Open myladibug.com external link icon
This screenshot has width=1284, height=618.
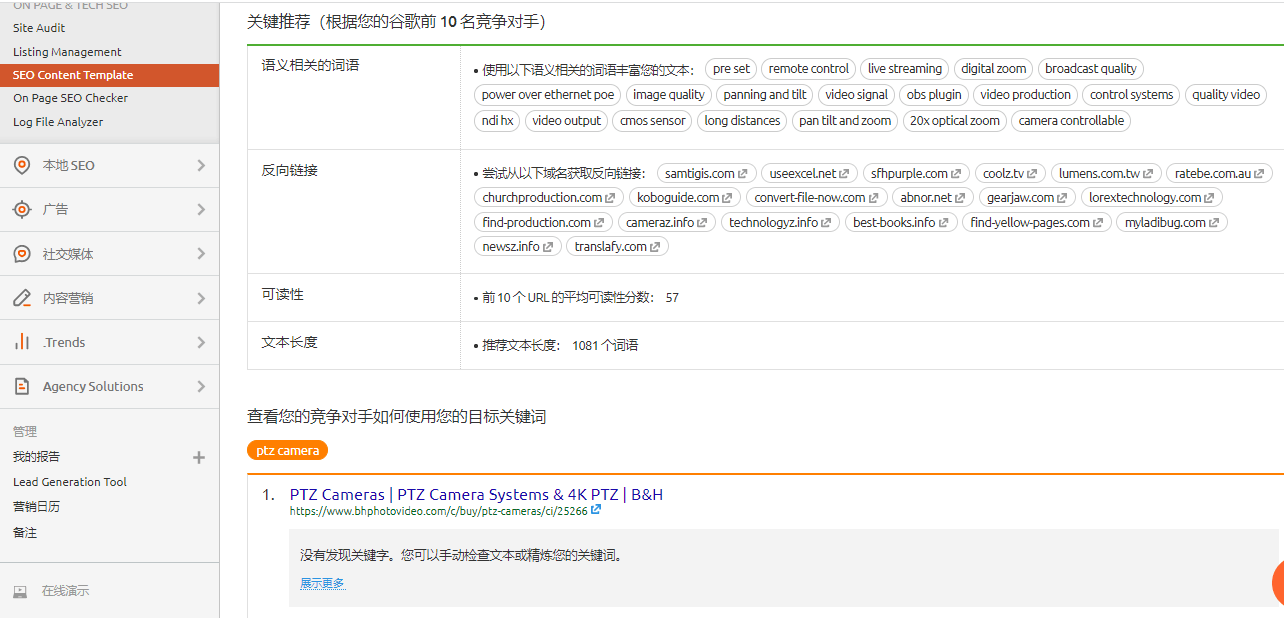pyautogui.click(x=1215, y=222)
